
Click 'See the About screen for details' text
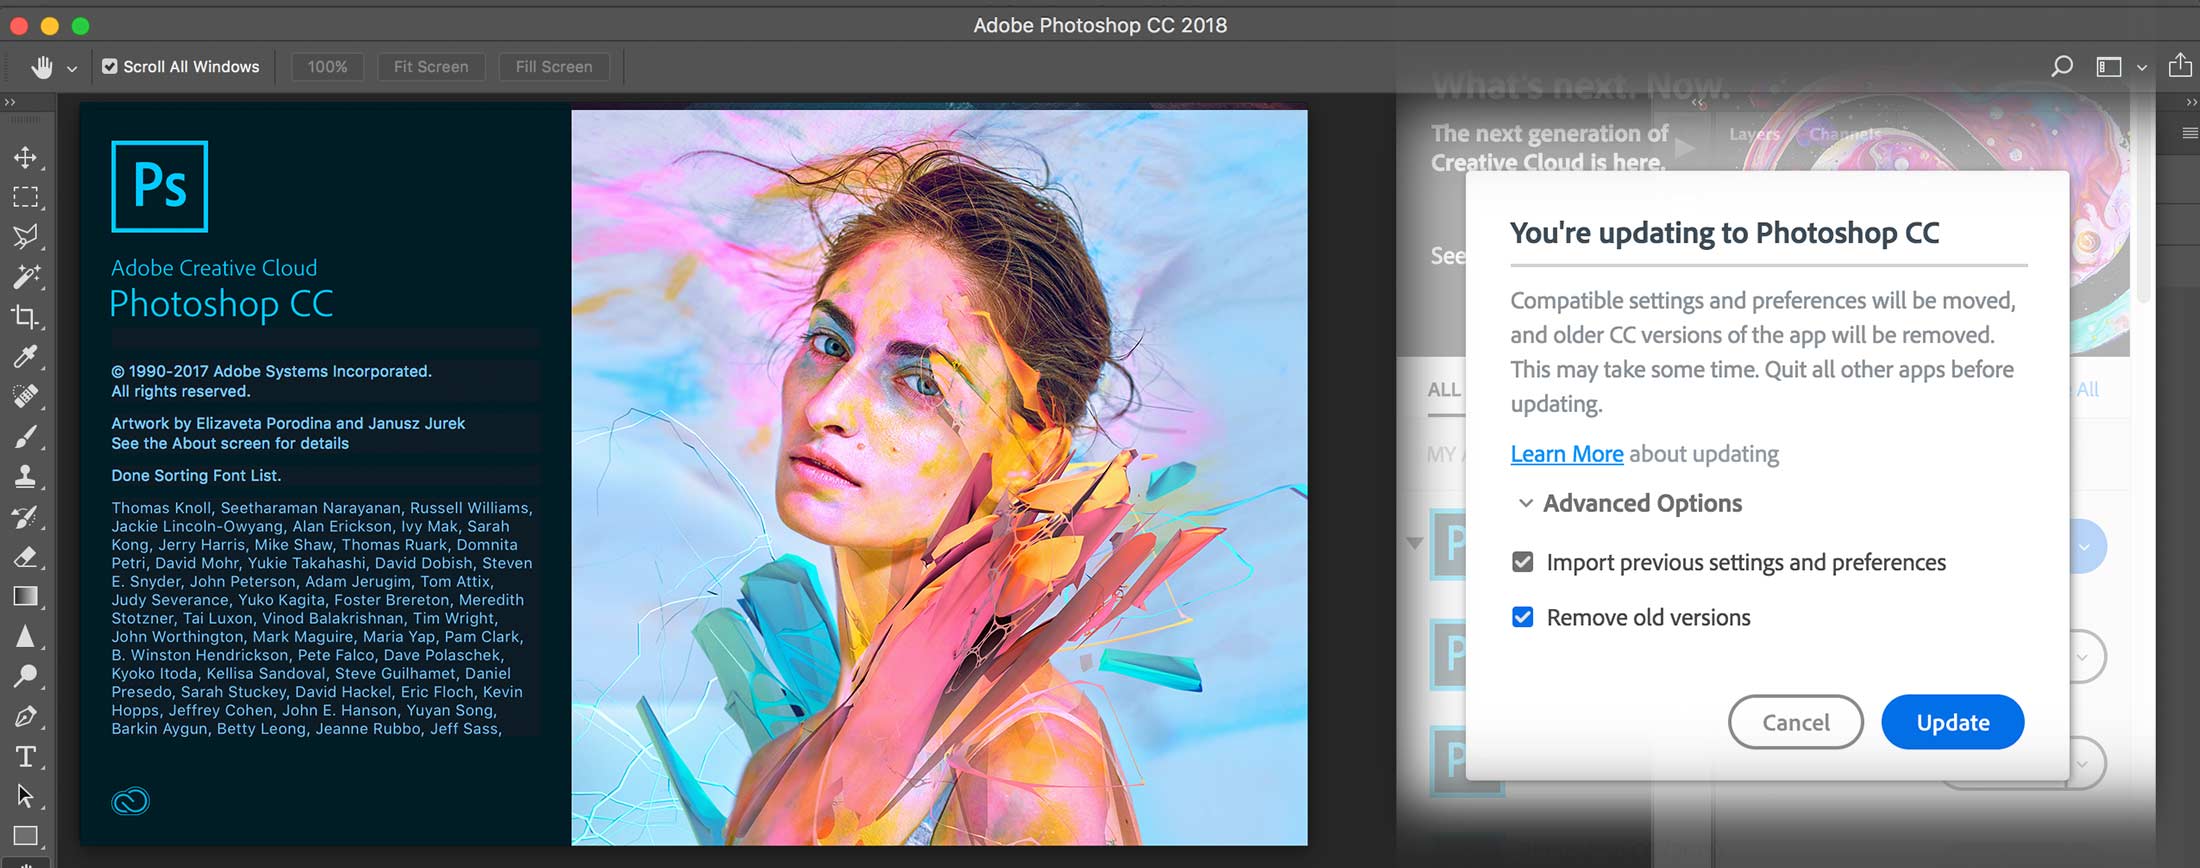230,444
